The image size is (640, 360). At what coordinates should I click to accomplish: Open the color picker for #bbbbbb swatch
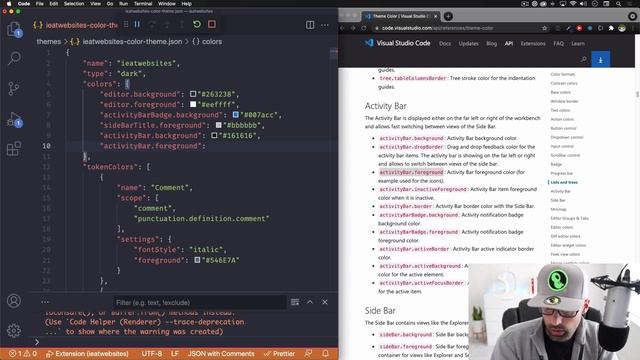point(219,125)
